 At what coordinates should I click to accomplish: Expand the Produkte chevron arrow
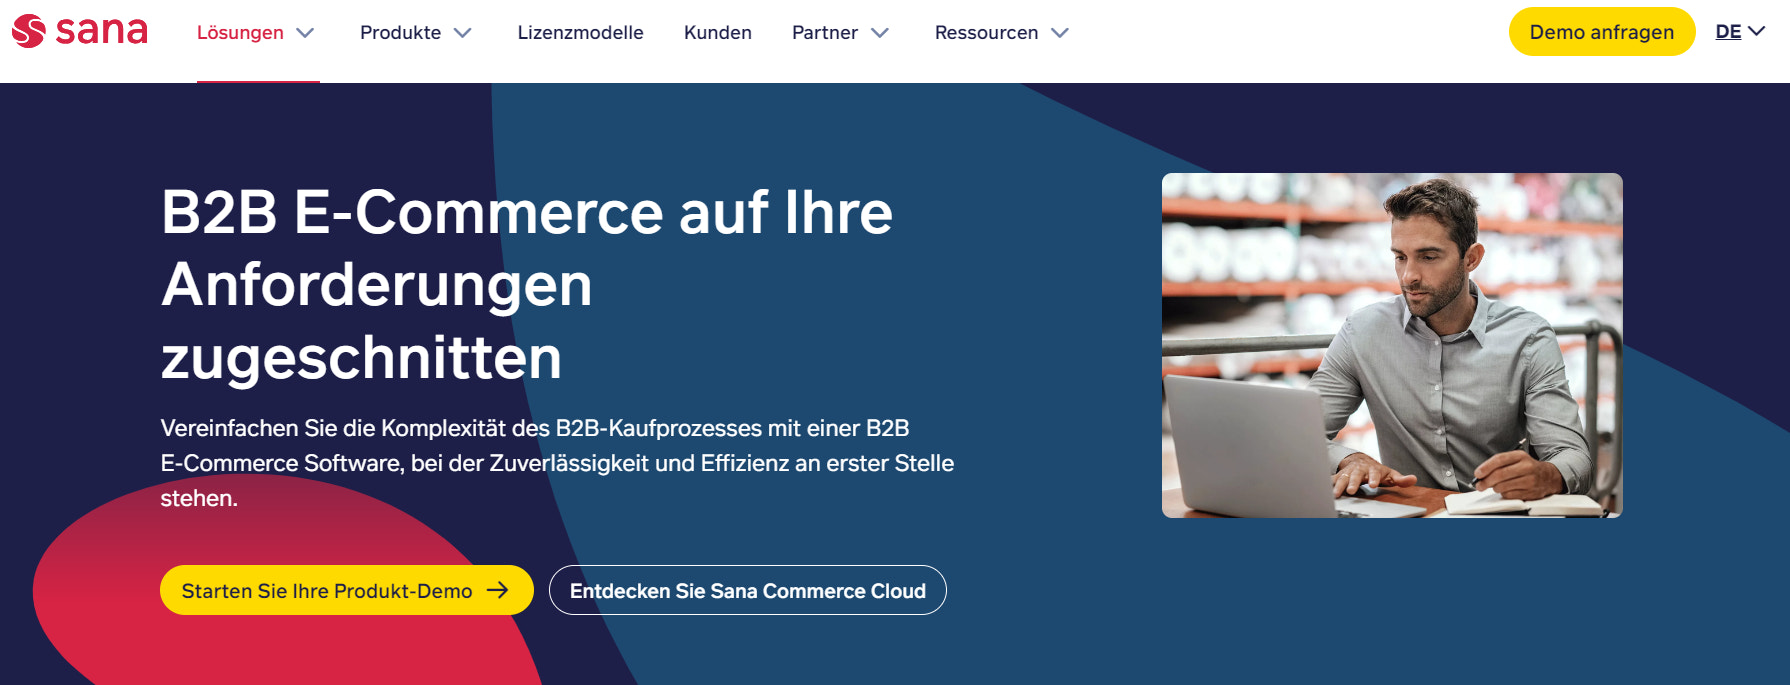(462, 33)
